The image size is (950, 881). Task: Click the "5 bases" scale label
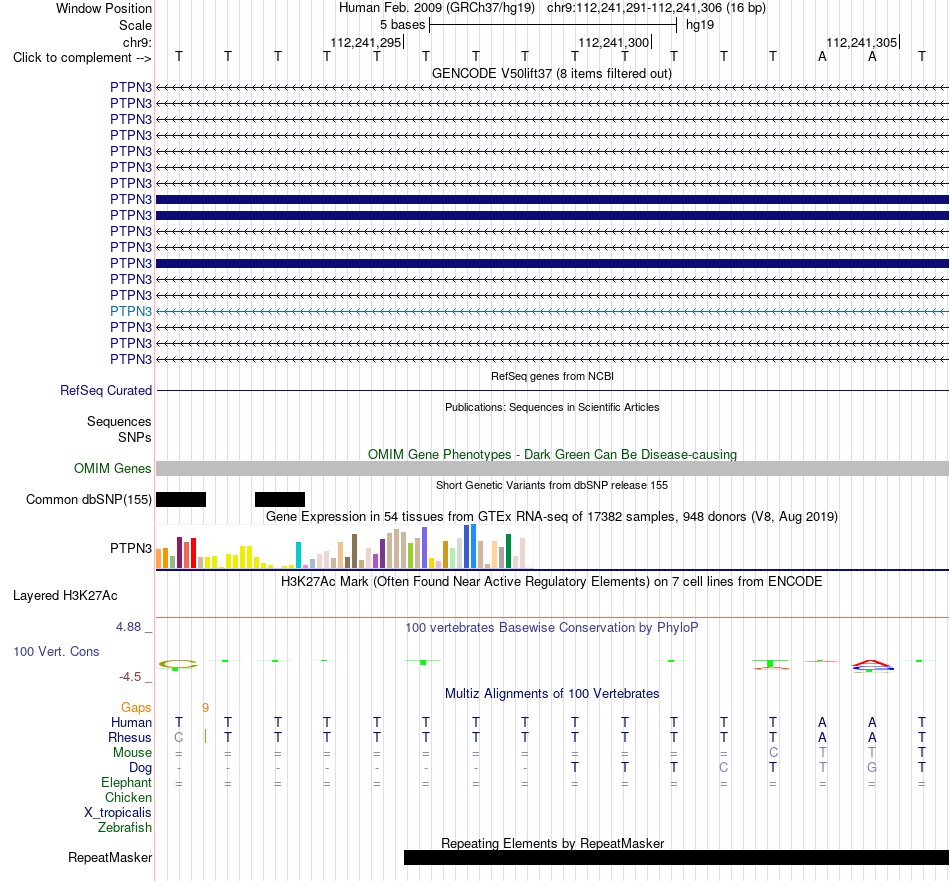point(402,25)
